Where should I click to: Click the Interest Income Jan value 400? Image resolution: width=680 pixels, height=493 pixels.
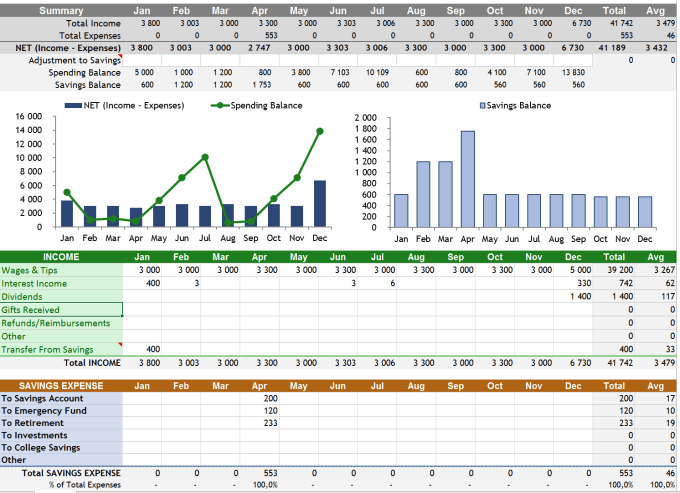(x=153, y=283)
